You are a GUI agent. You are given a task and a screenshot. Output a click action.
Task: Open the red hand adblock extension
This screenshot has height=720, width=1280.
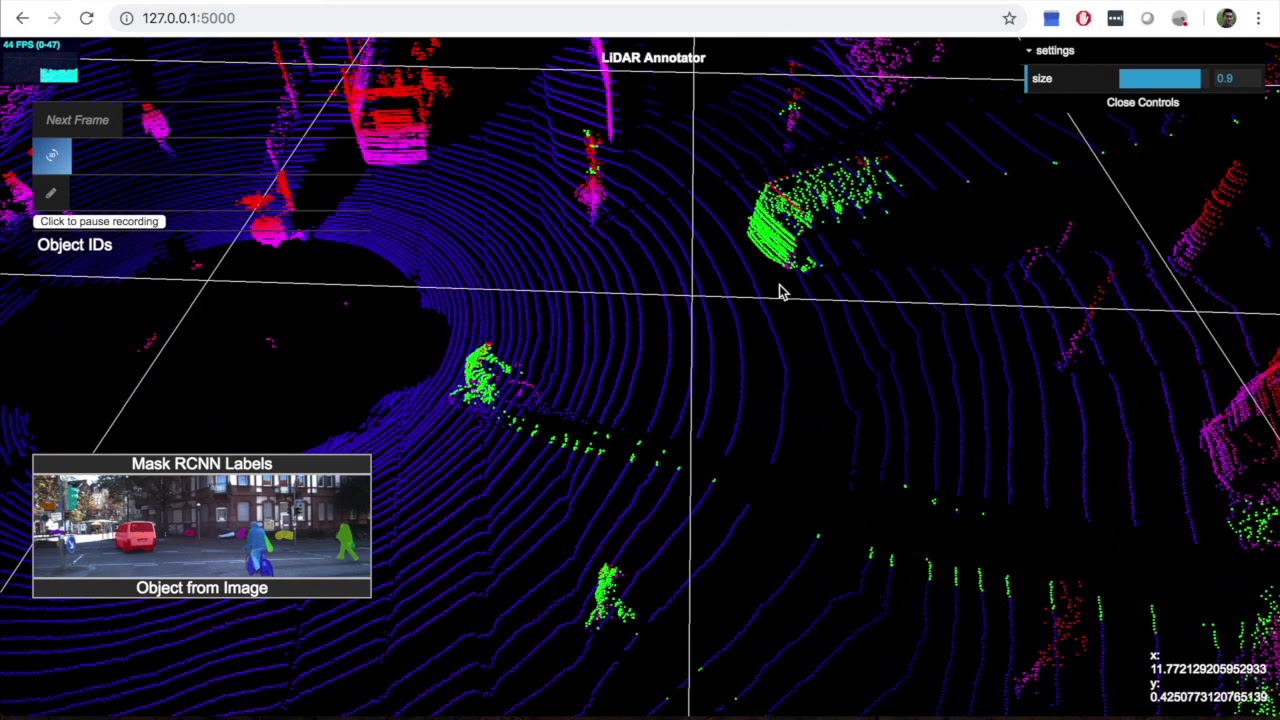(x=1083, y=18)
